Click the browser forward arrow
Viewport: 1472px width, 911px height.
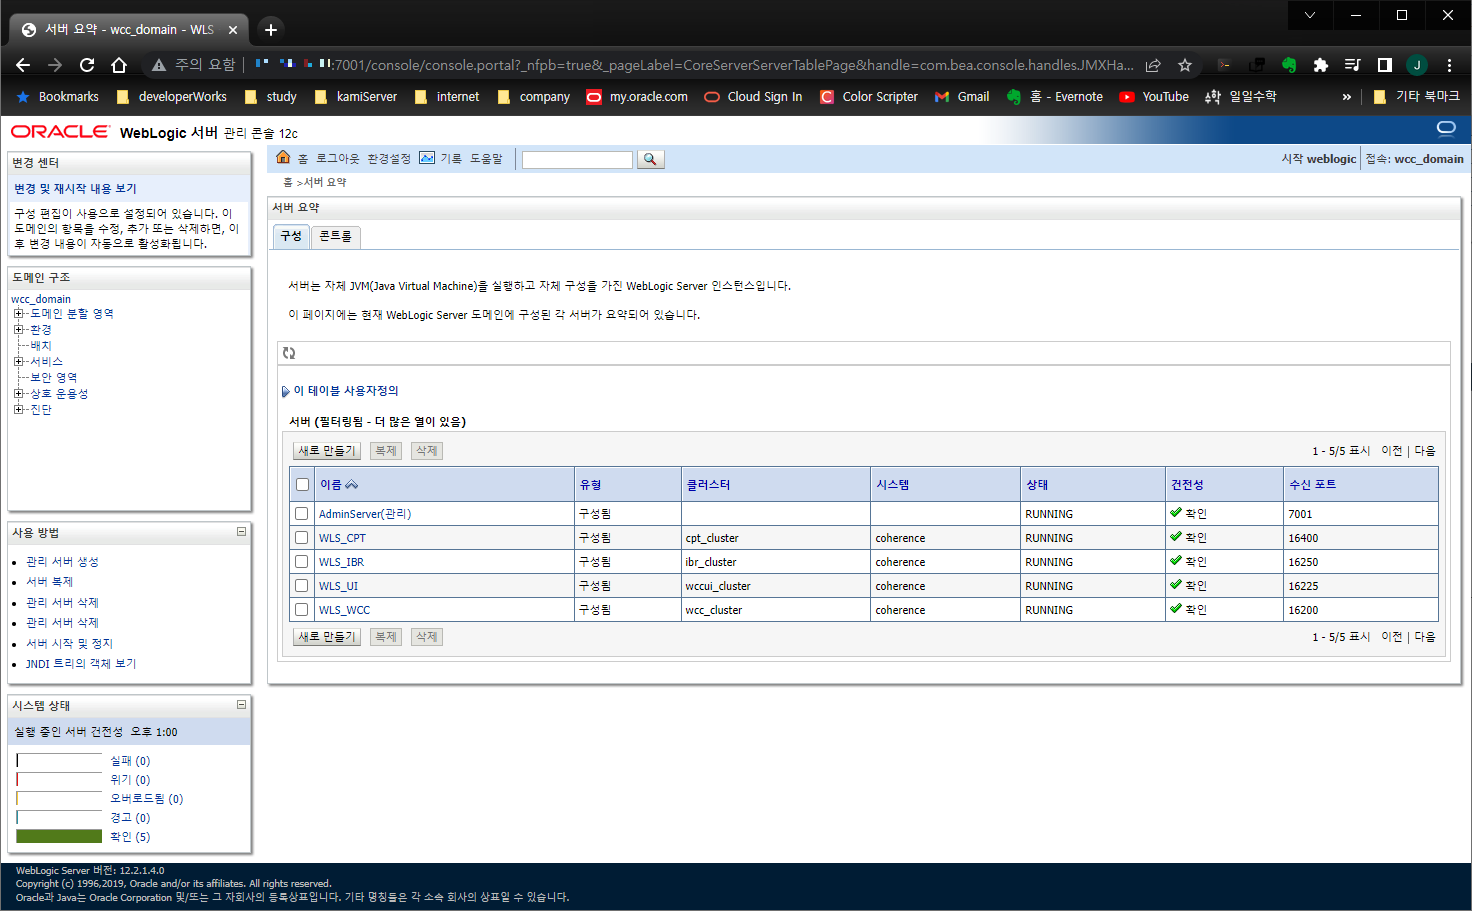point(55,65)
